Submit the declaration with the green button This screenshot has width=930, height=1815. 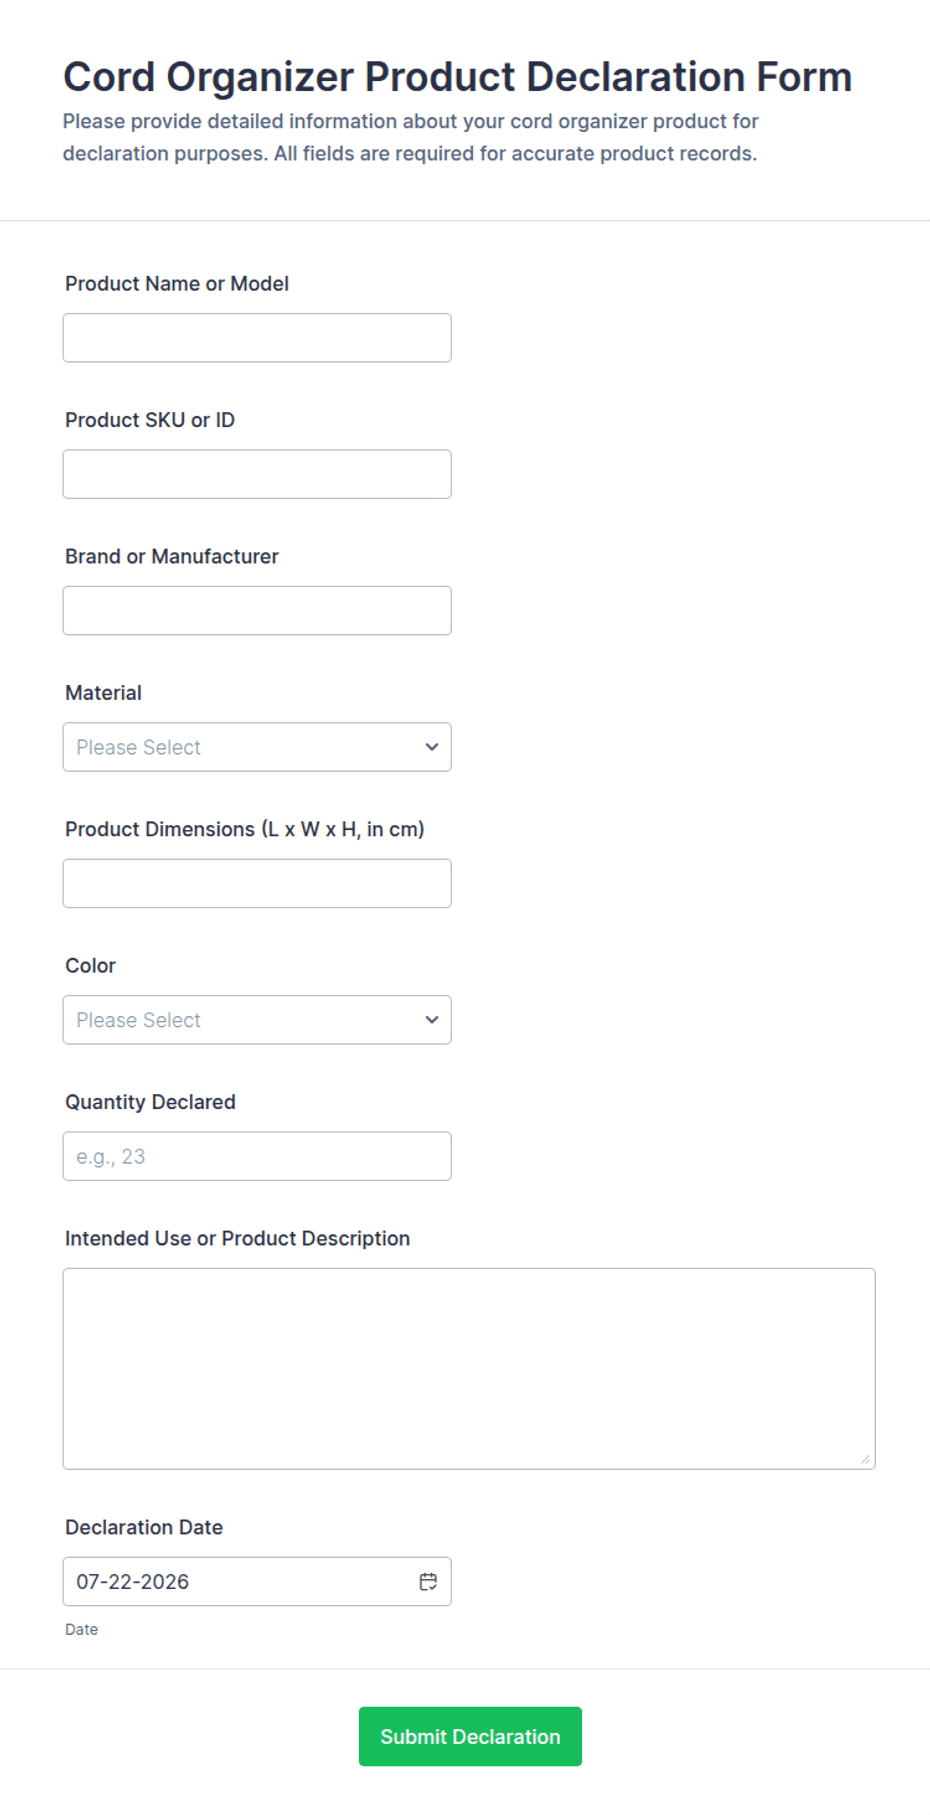tap(470, 1736)
